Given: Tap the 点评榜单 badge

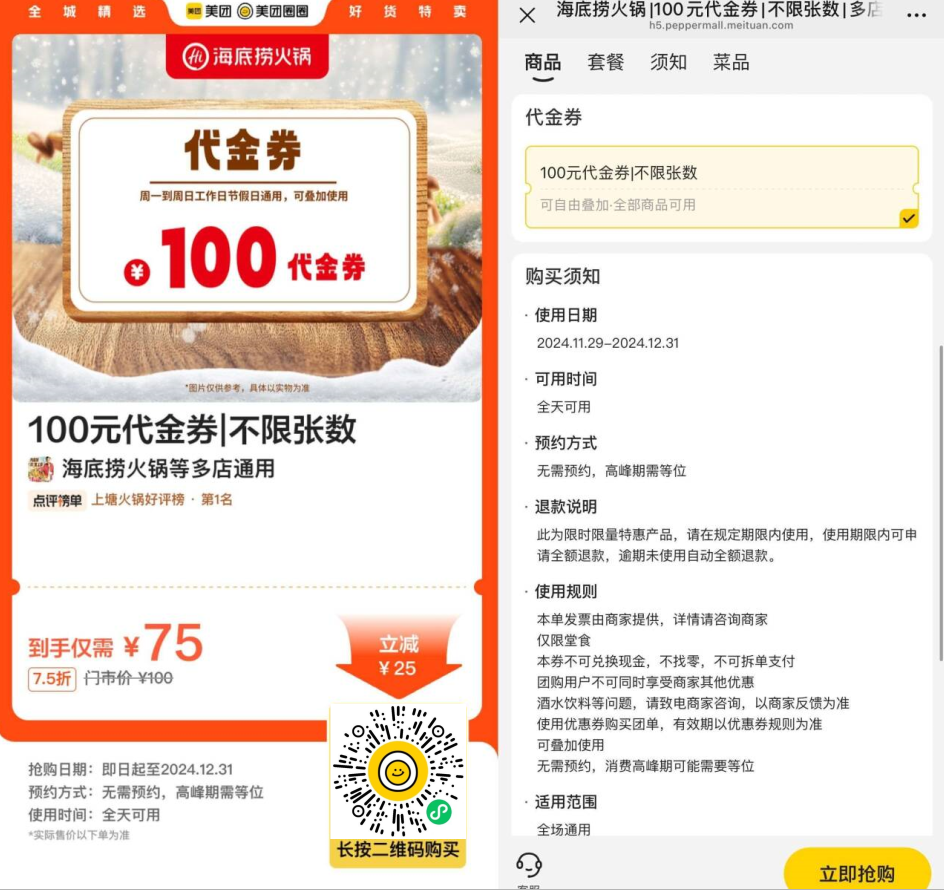Looking at the screenshot, I should coord(57,500).
